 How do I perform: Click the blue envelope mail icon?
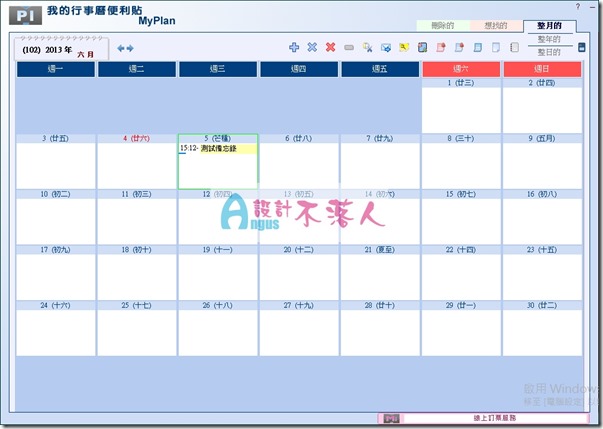click(385, 47)
